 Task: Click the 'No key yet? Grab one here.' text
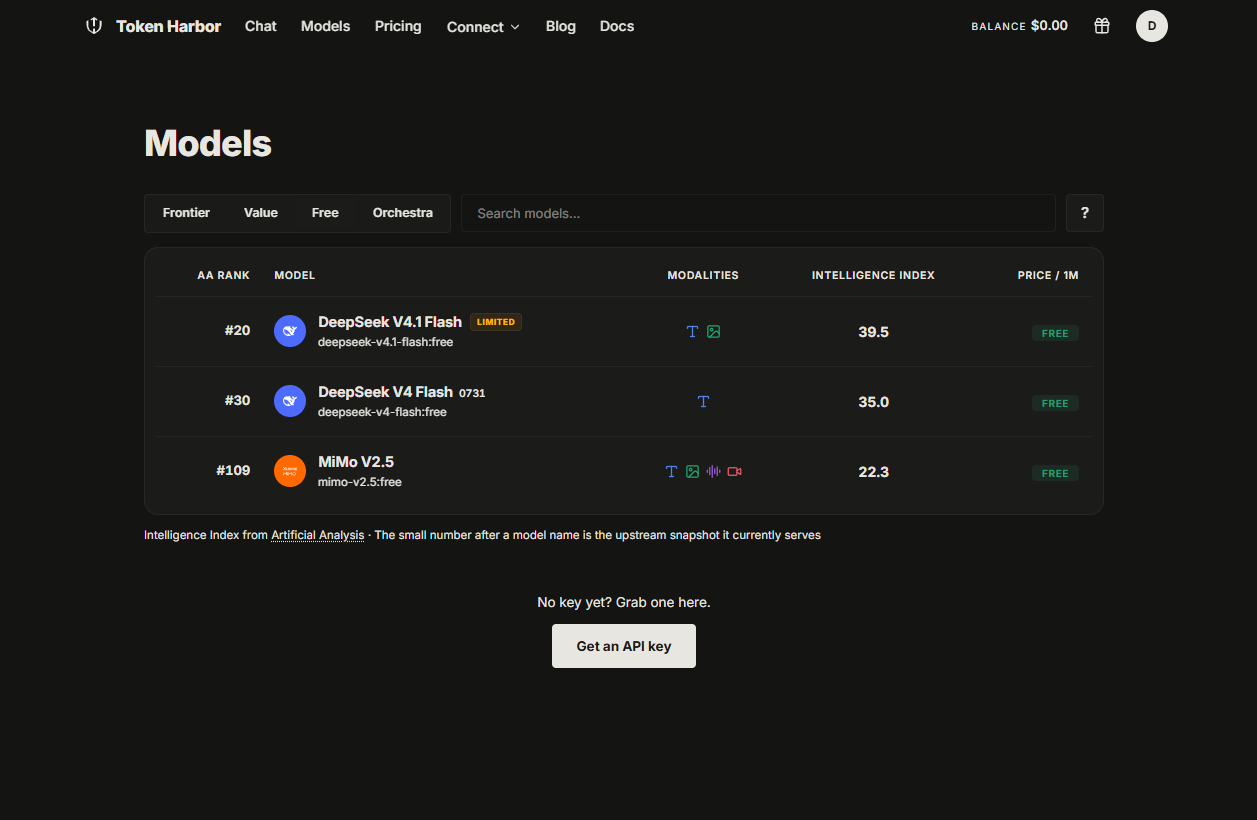(624, 602)
